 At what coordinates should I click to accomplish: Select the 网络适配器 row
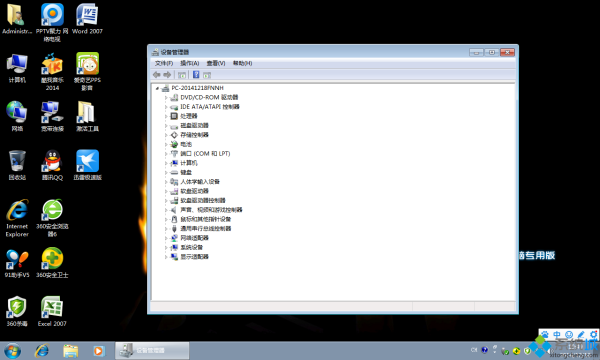pos(194,238)
